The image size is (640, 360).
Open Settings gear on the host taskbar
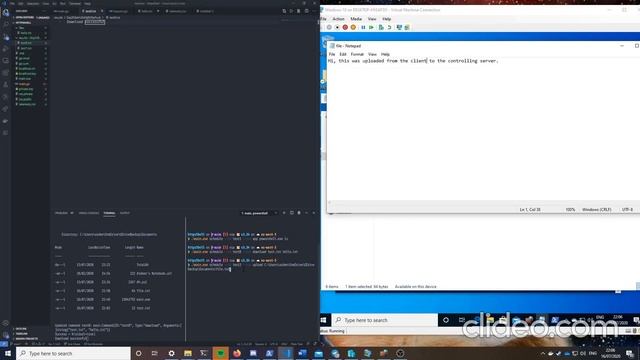pyautogui.click(x=171, y=353)
